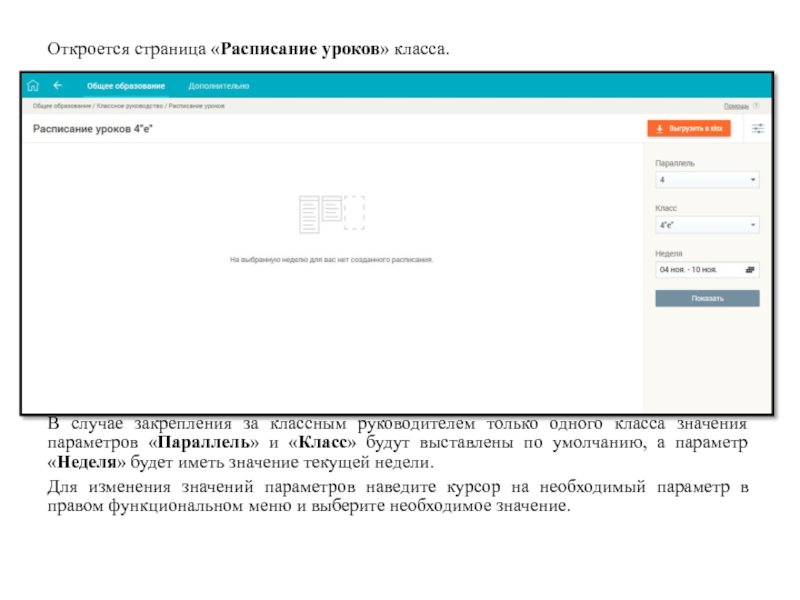The height and width of the screenshot is (600, 800).
Task: Click Выгрузить в xlsx export button
Action: (689, 129)
